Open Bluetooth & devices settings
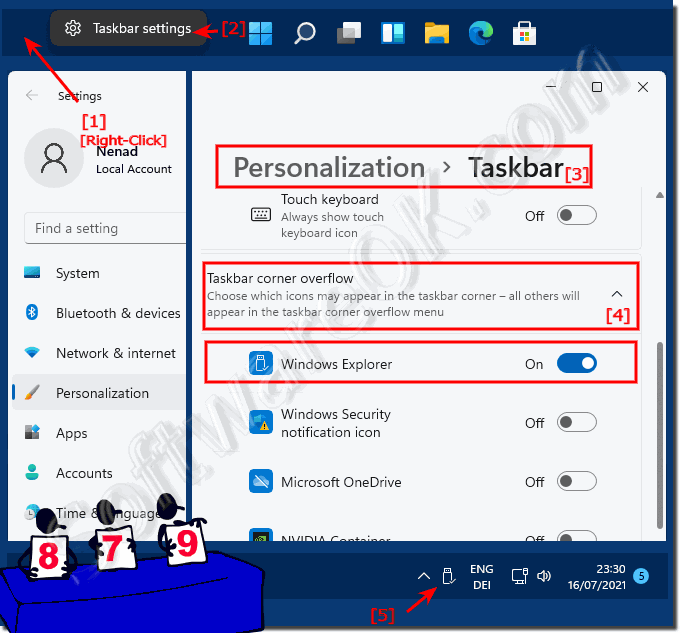The image size is (680, 633). click(x=99, y=313)
